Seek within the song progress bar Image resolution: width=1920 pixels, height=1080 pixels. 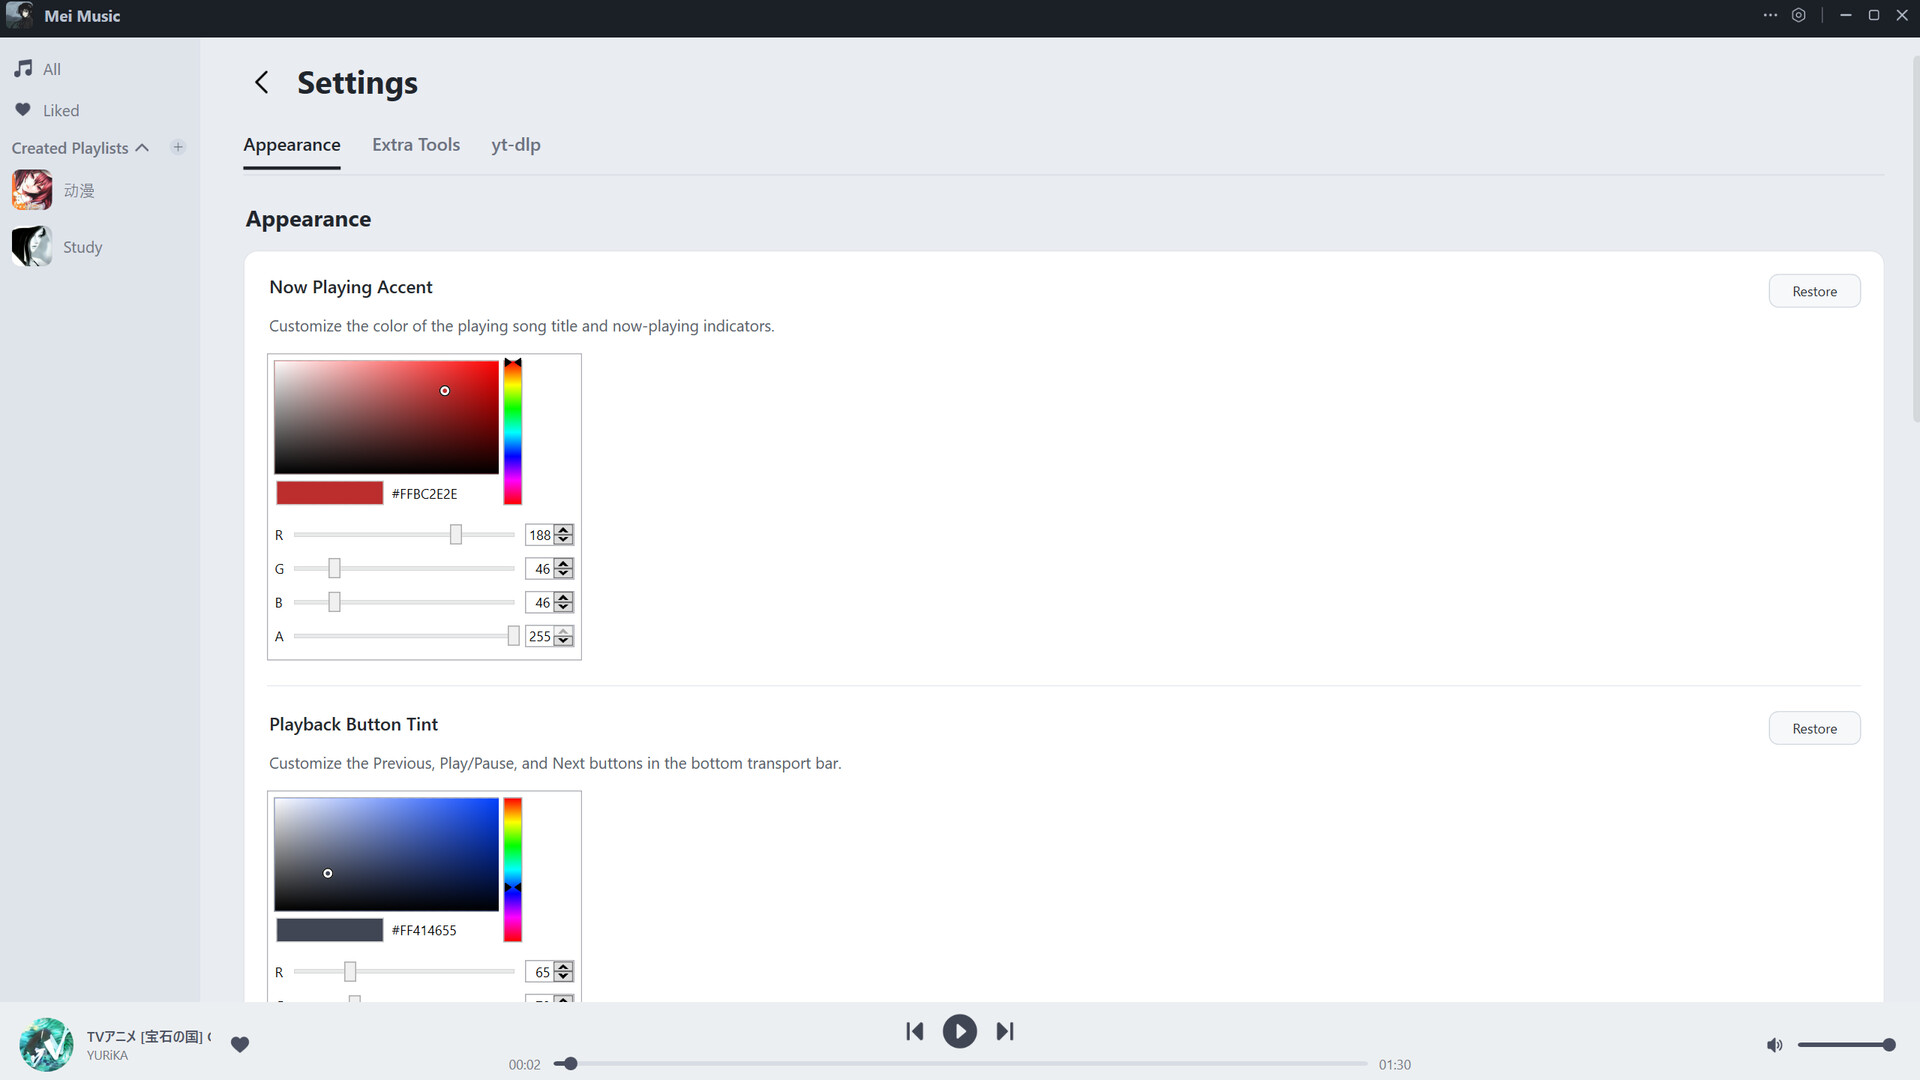(960, 1063)
